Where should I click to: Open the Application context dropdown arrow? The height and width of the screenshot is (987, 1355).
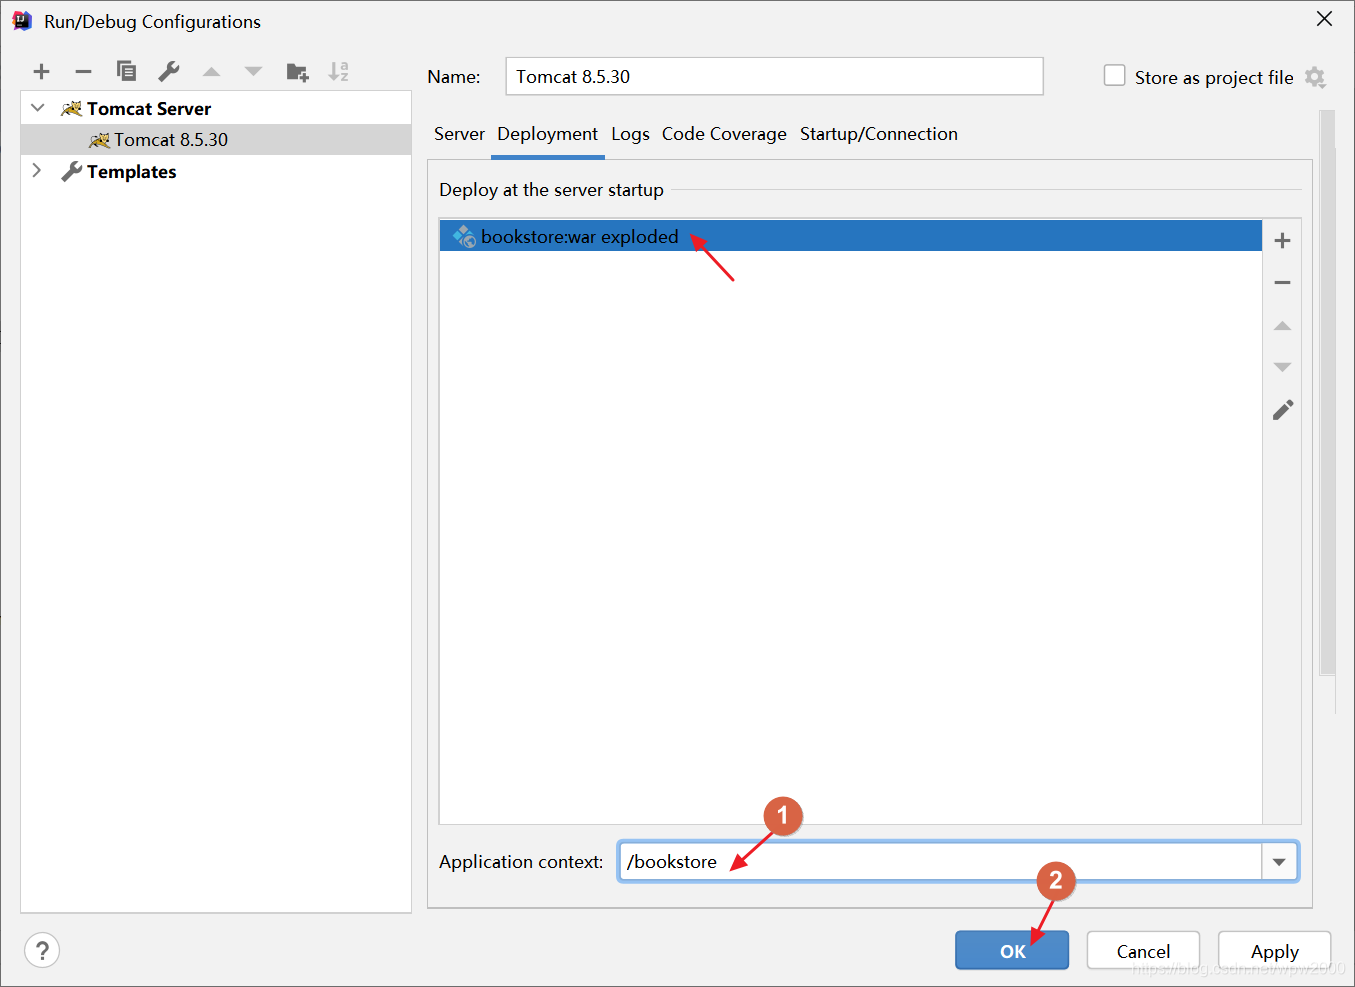pyautogui.click(x=1279, y=862)
